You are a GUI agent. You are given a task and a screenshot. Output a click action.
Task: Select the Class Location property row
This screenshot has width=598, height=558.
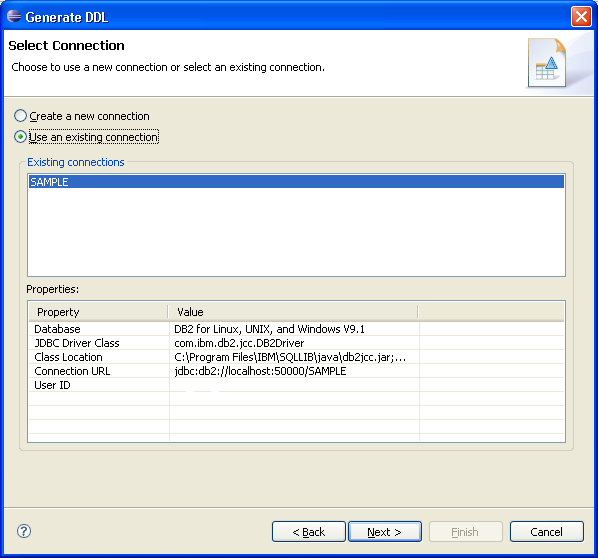click(296, 357)
